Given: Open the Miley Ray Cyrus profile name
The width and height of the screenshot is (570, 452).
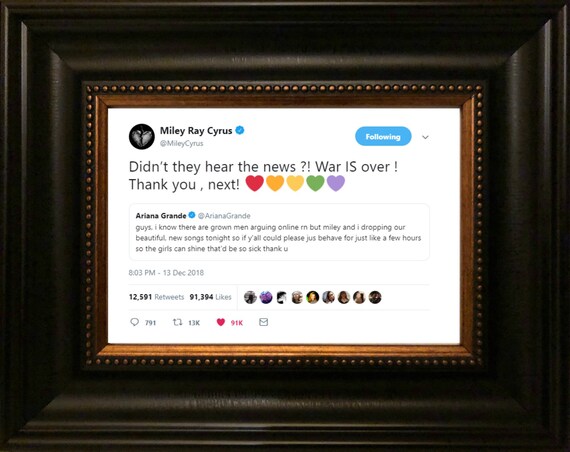Looking at the screenshot, I should pyautogui.click(x=196, y=131).
